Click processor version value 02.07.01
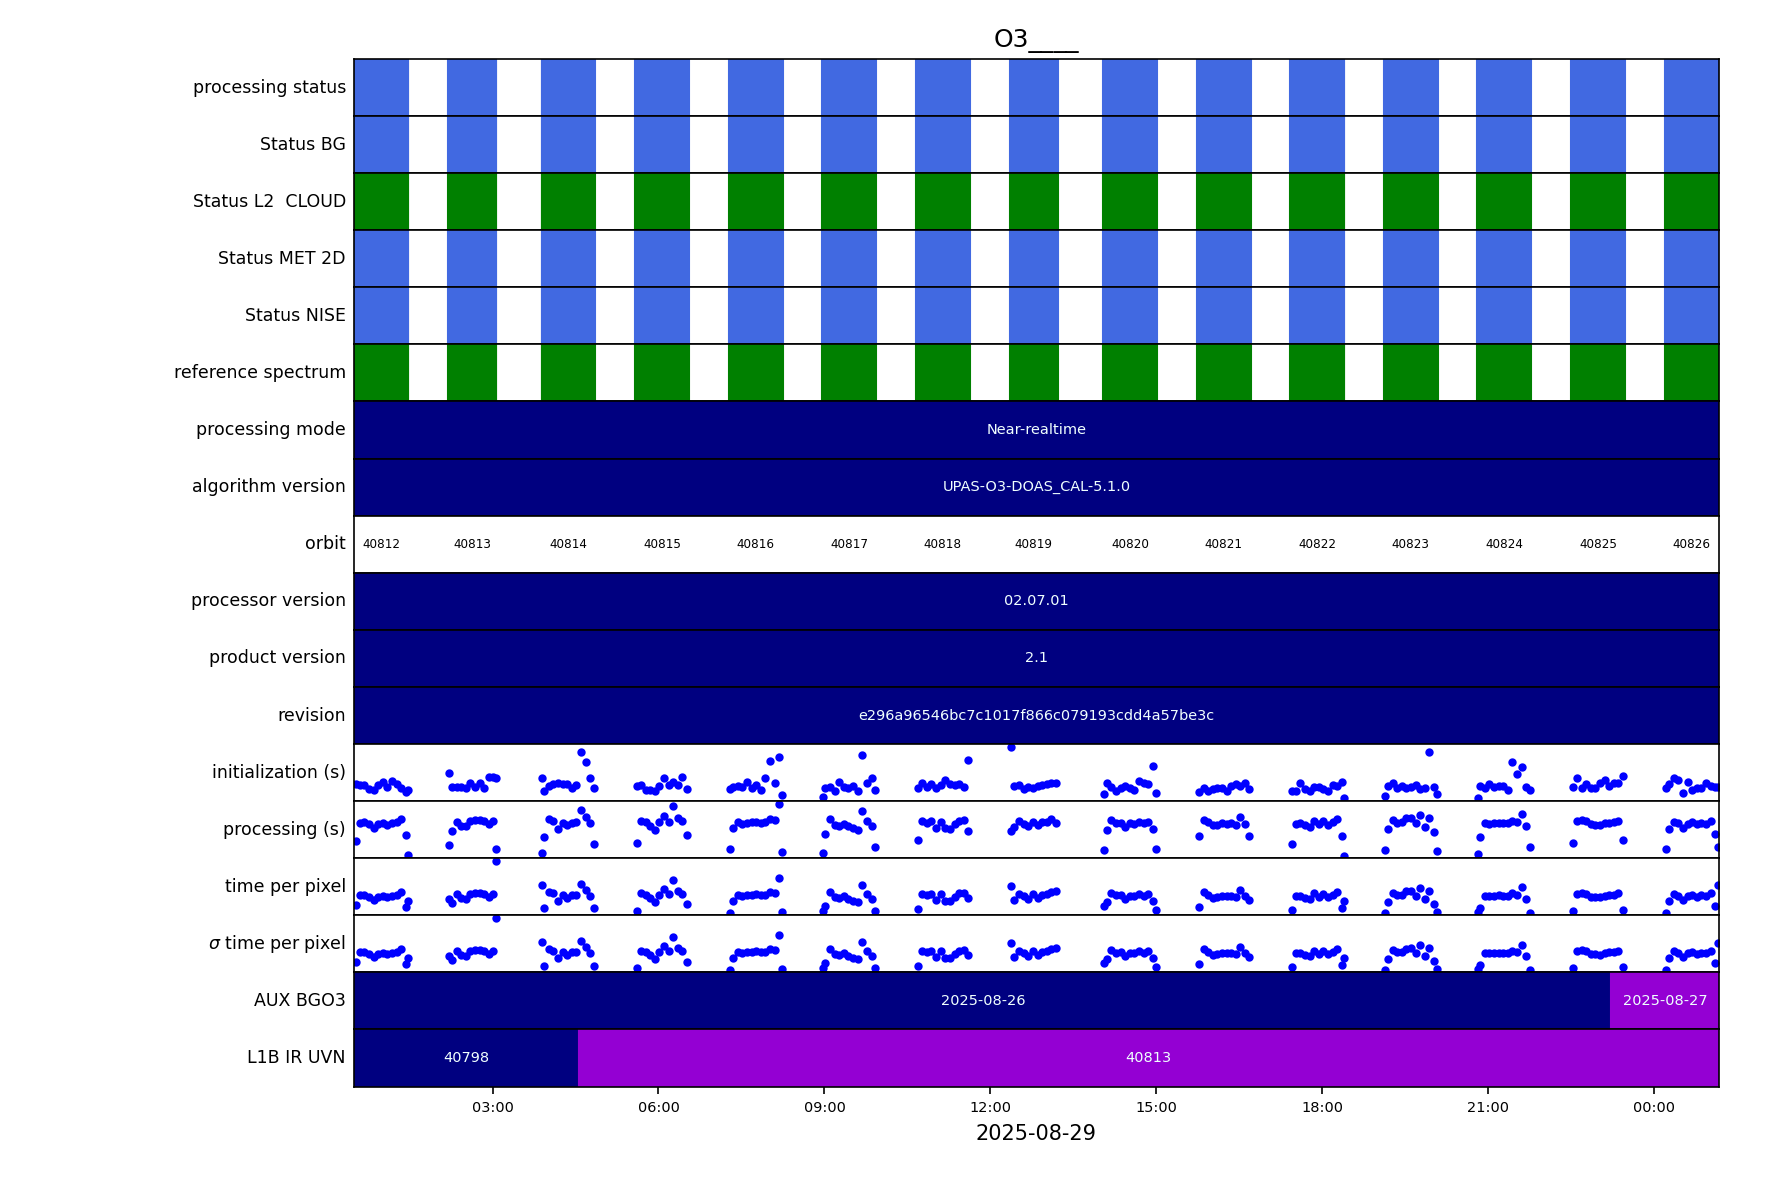1771x1181 pixels. pyautogui.click(x=1035, y=601)
